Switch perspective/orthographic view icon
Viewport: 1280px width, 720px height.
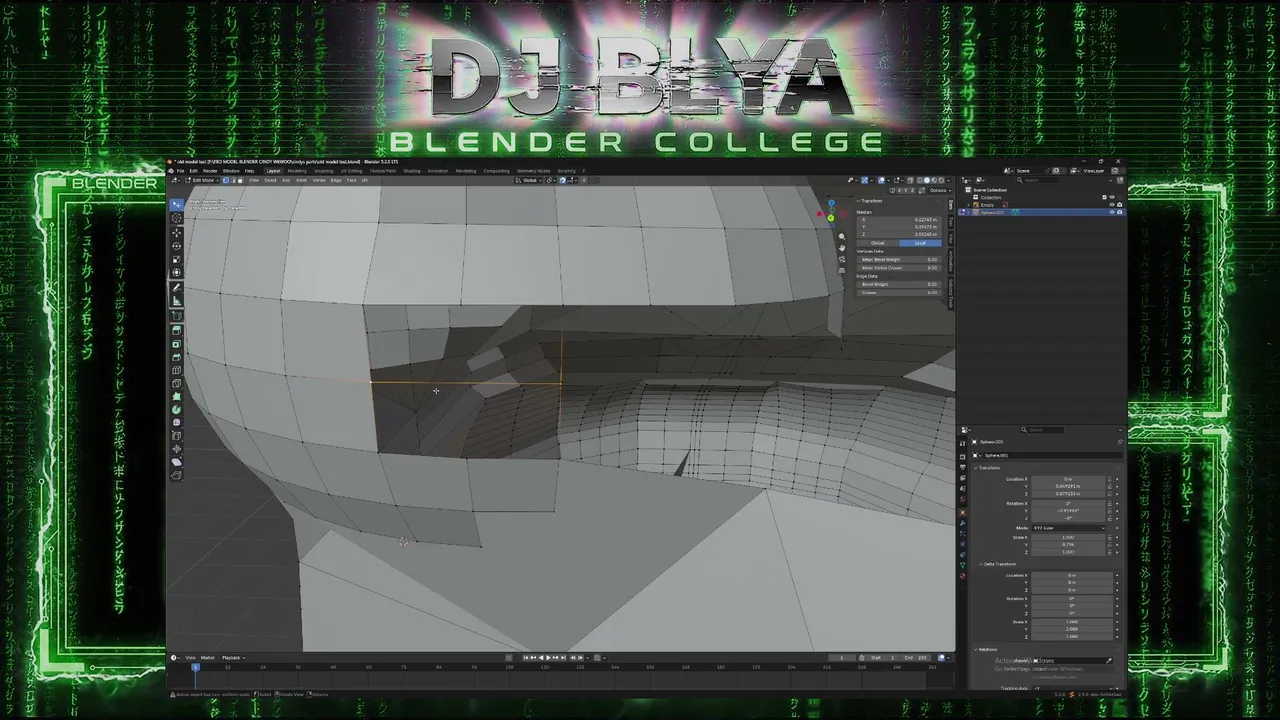tap(841, 269)
